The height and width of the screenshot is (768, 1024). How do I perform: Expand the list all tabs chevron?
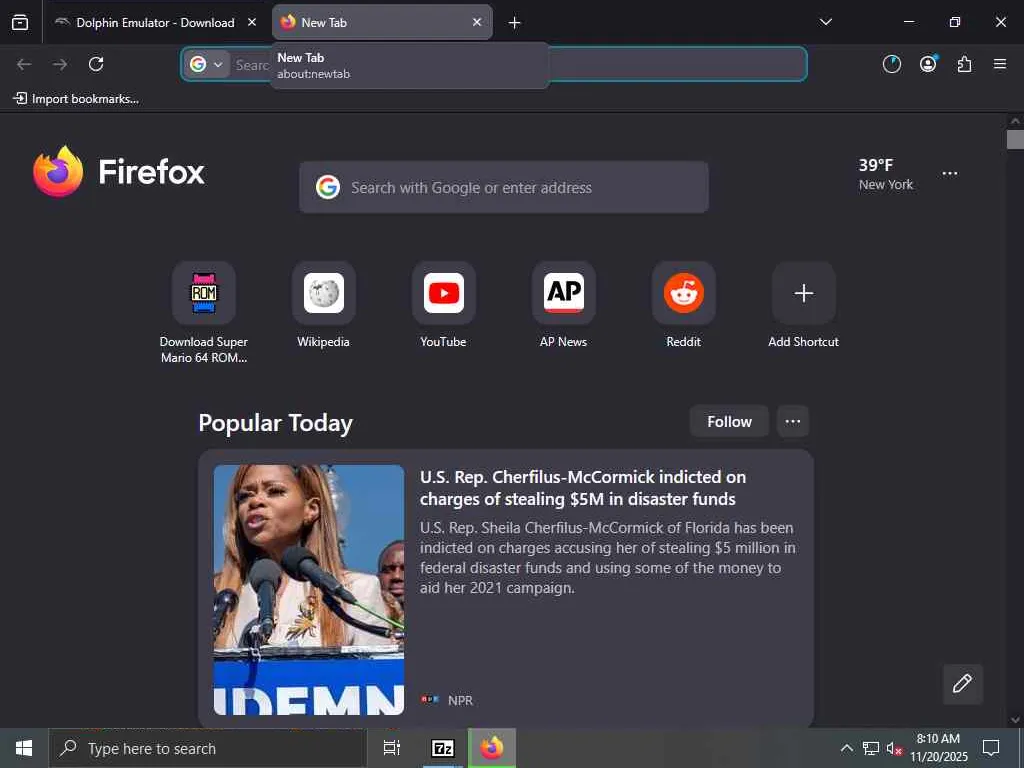point(825,22)
